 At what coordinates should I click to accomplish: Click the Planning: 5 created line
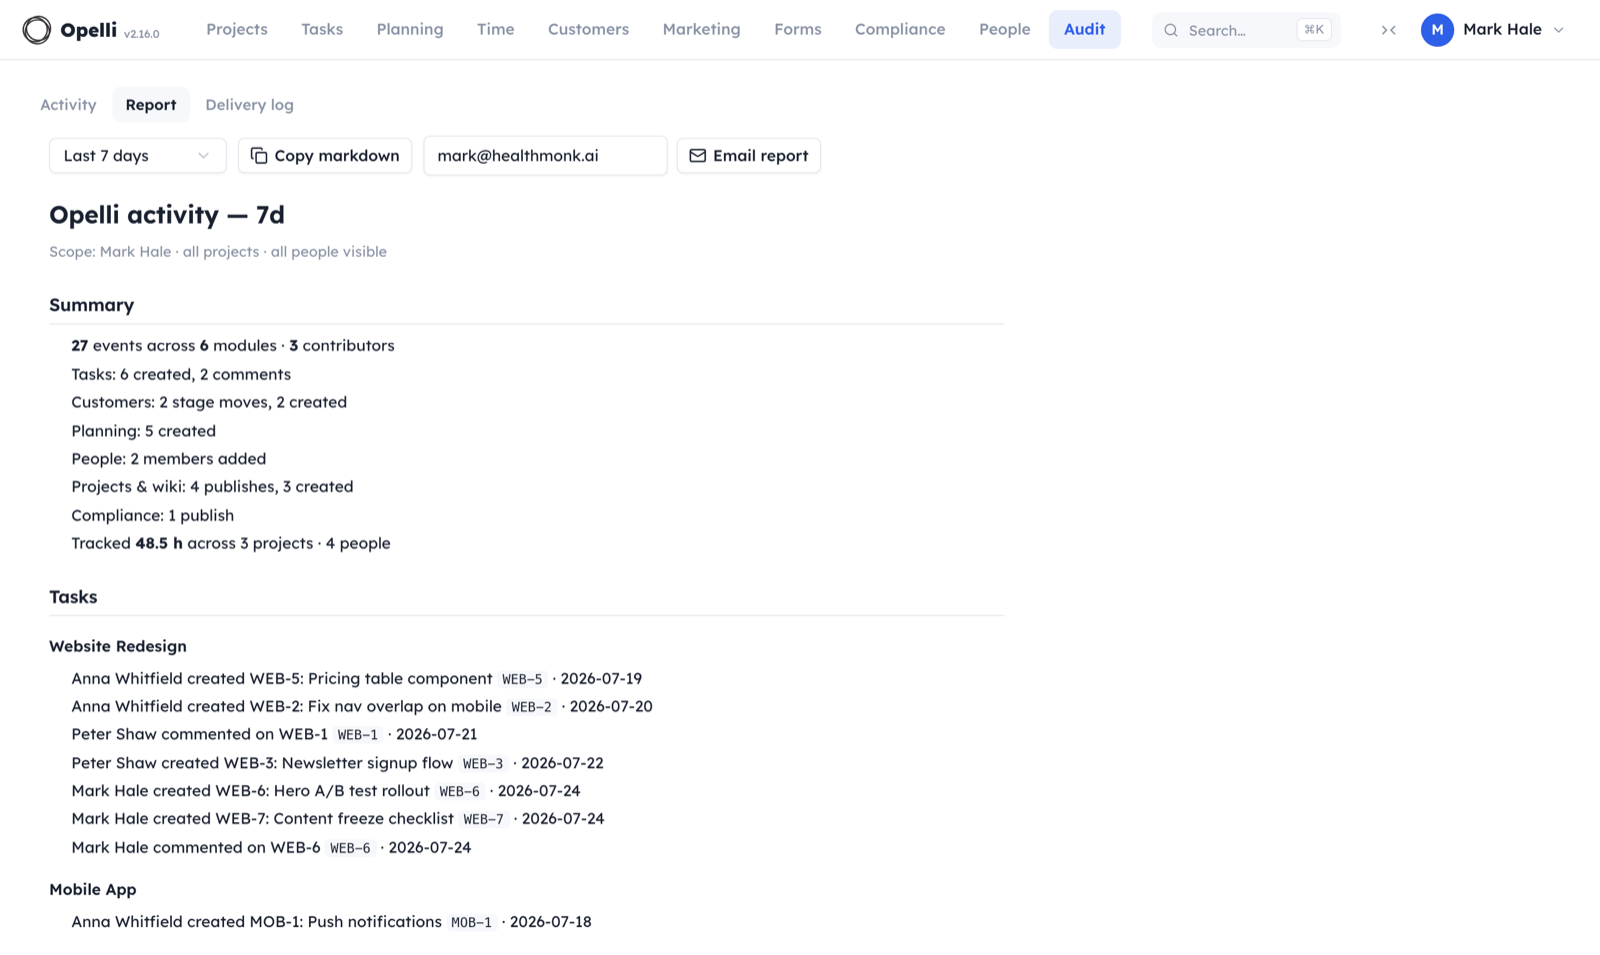tap(144, 432)
